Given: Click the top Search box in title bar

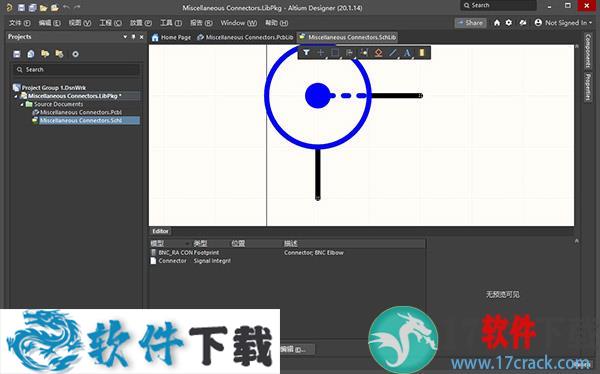Looking at the screenshot, I should 498,5.
